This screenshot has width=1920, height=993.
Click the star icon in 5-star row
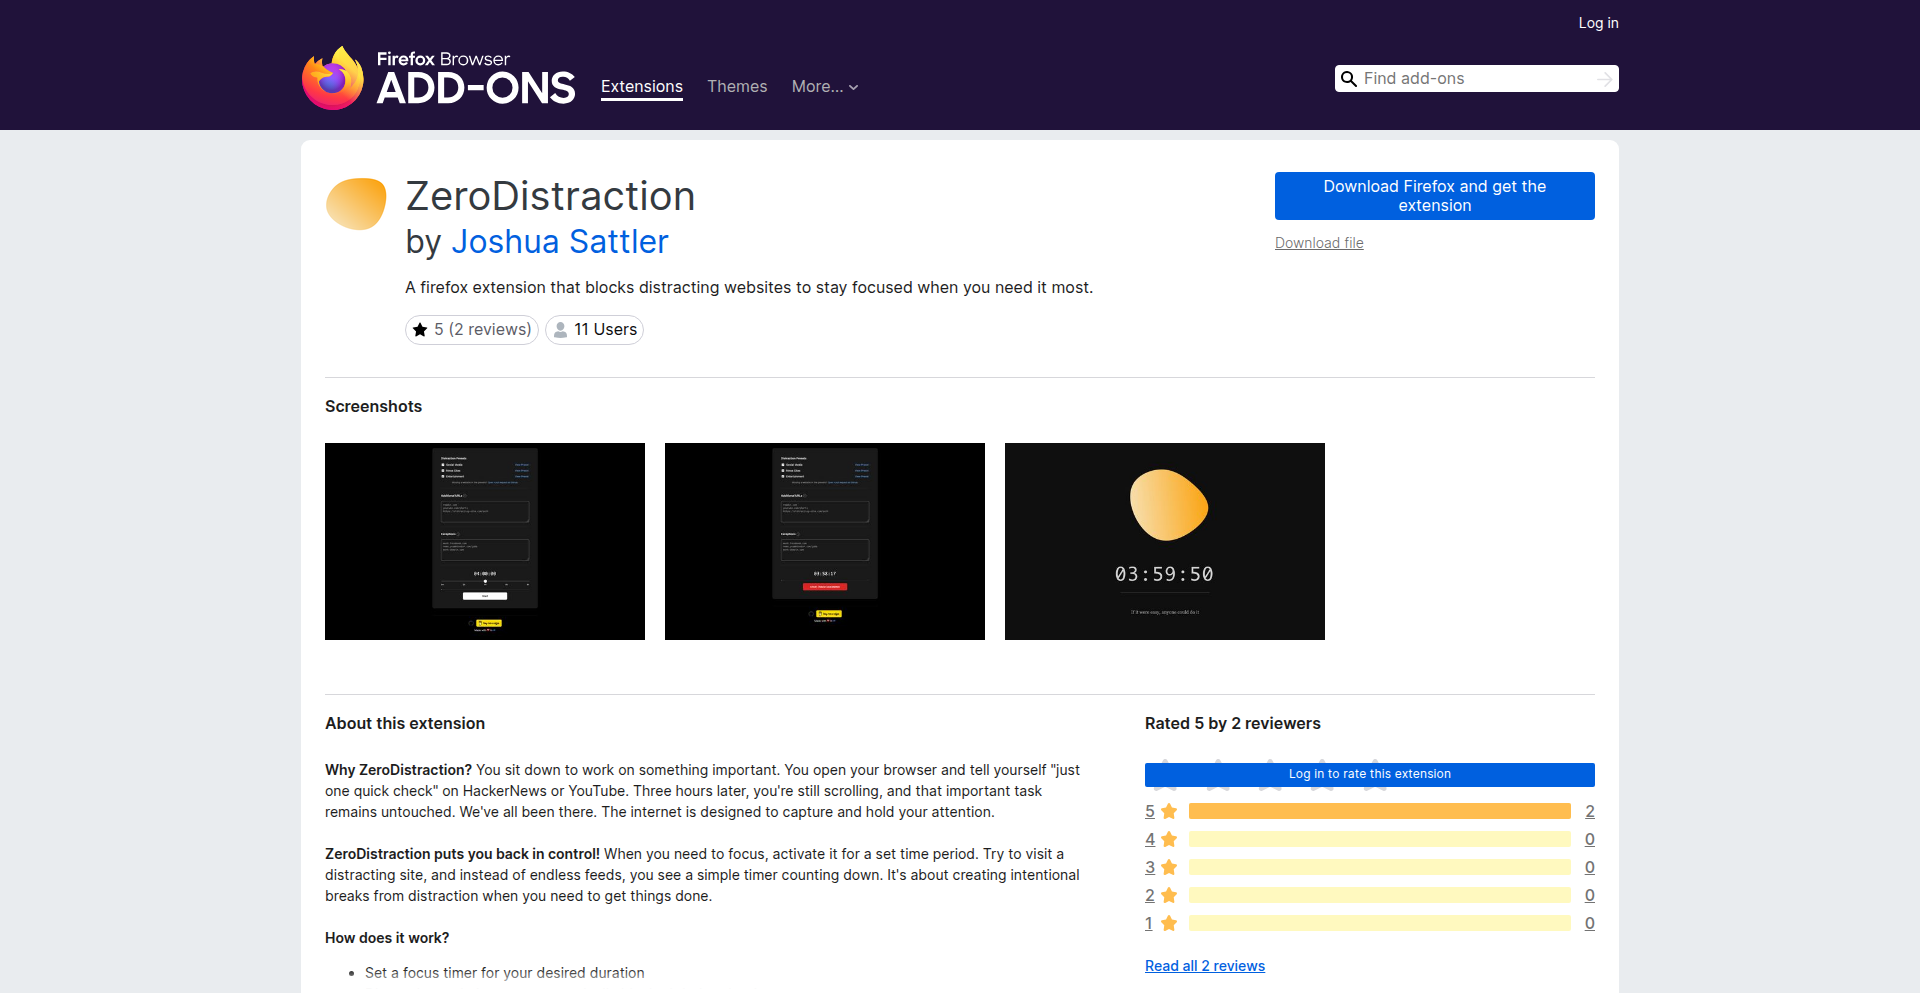point(1169,811)
